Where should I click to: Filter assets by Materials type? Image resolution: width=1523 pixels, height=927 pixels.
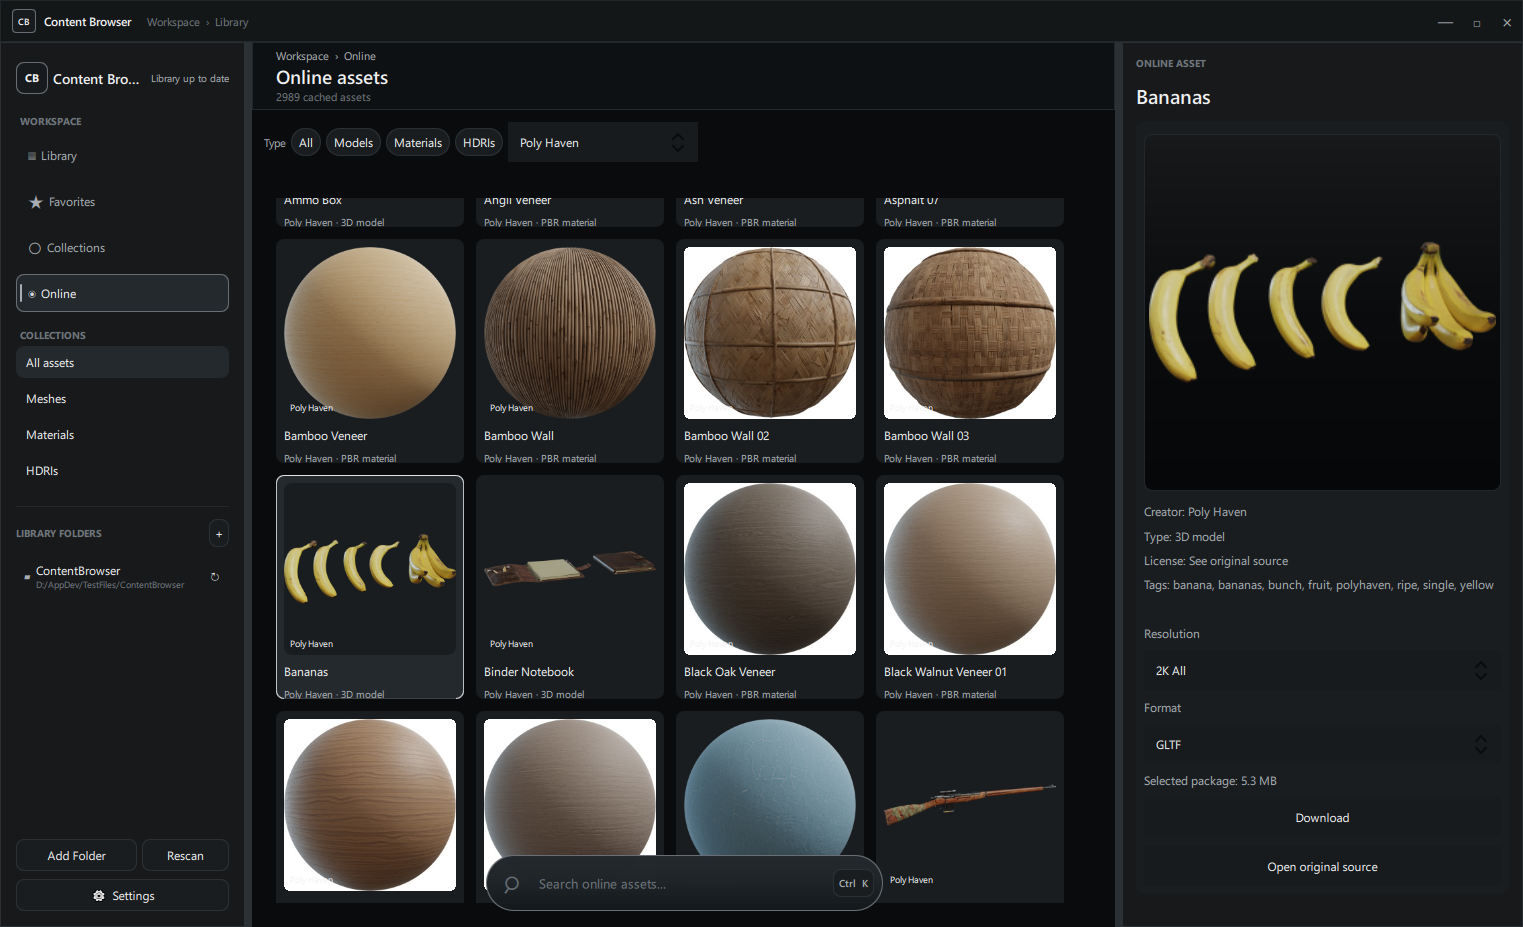[418, 143]
